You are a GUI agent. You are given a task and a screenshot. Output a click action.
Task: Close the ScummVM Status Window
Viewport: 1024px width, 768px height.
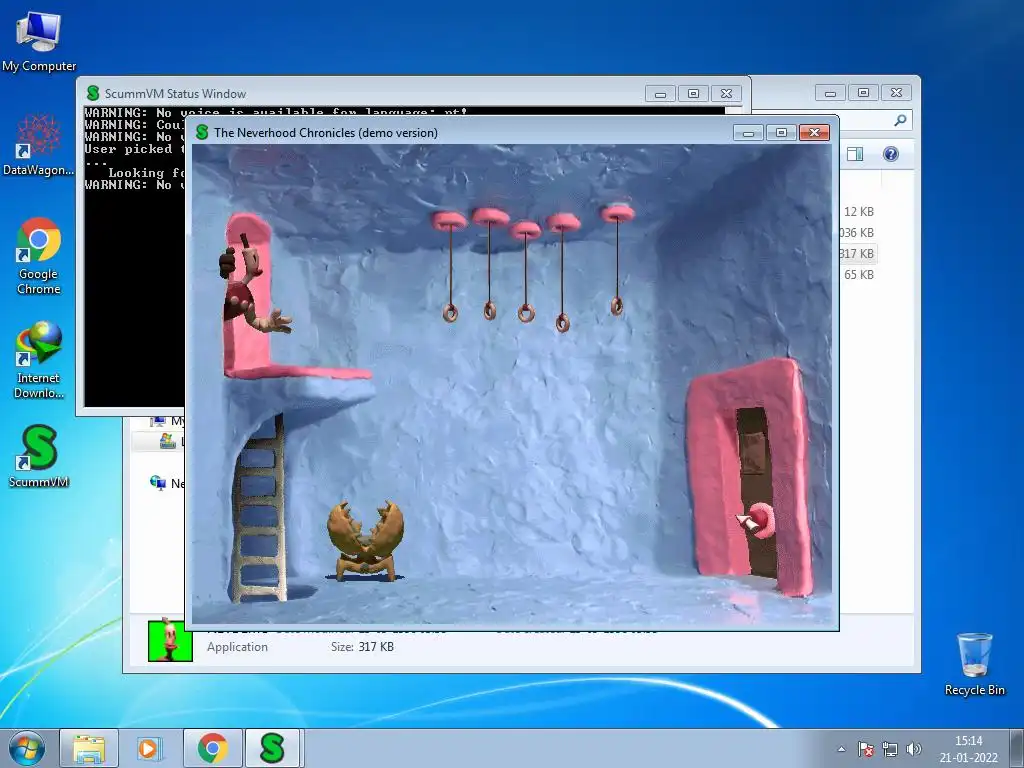(726, 93)
